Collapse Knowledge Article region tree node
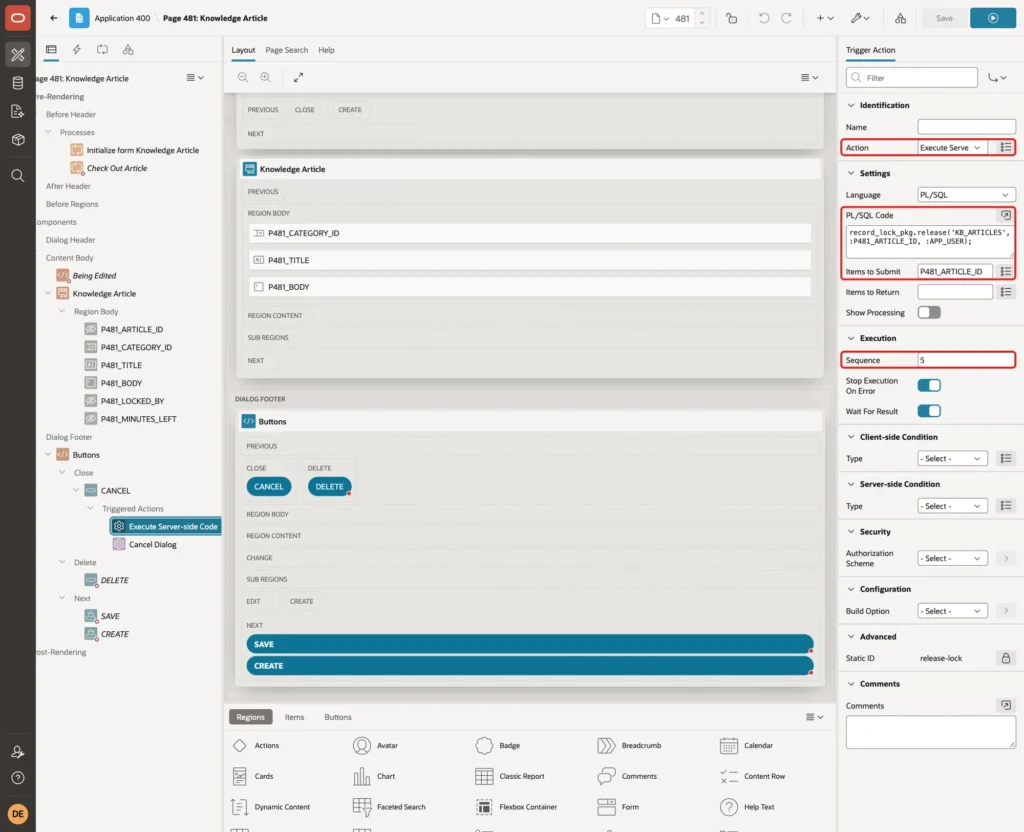 click(48, 293)
